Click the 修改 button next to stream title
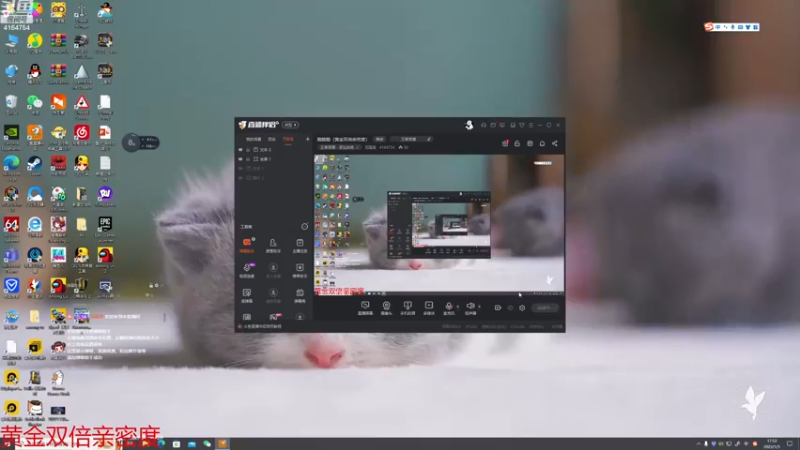800x450 pixels. click(380, 139)
